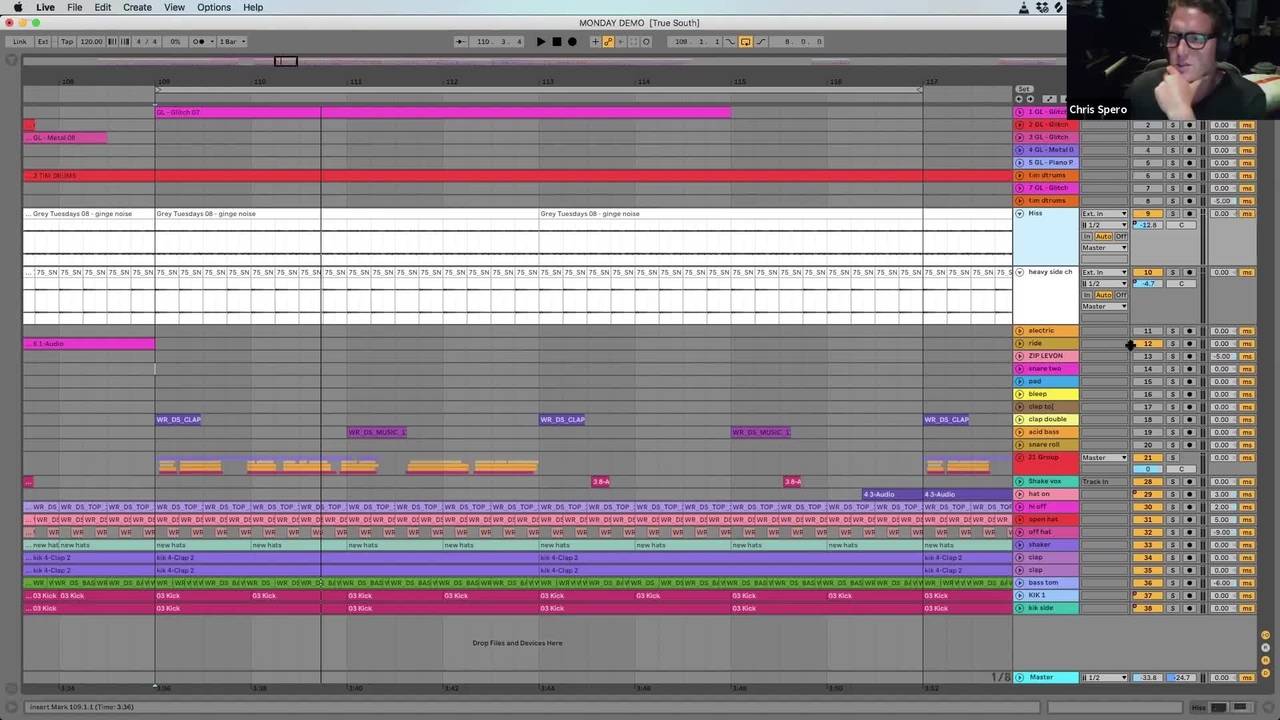Set heavy side ch monitor to Off

pos(1120,295)
